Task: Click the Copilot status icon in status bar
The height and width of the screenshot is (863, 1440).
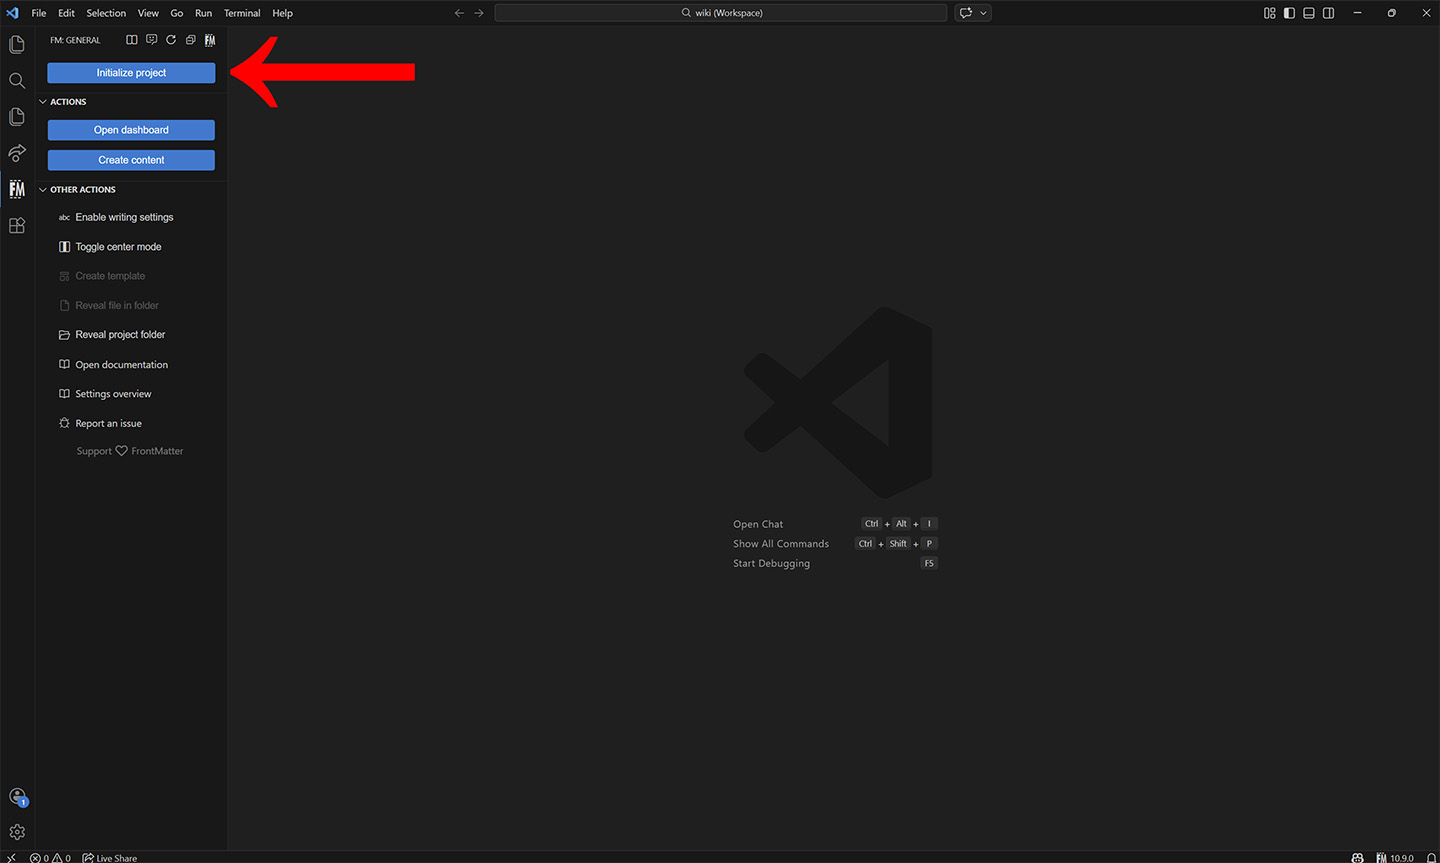Action: click(x=1357, y=858)
